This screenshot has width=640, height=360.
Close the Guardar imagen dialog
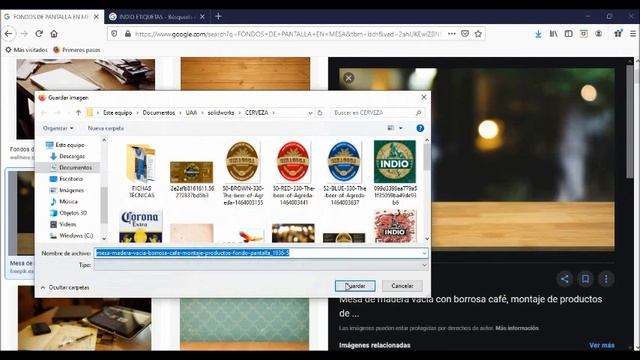424,98
